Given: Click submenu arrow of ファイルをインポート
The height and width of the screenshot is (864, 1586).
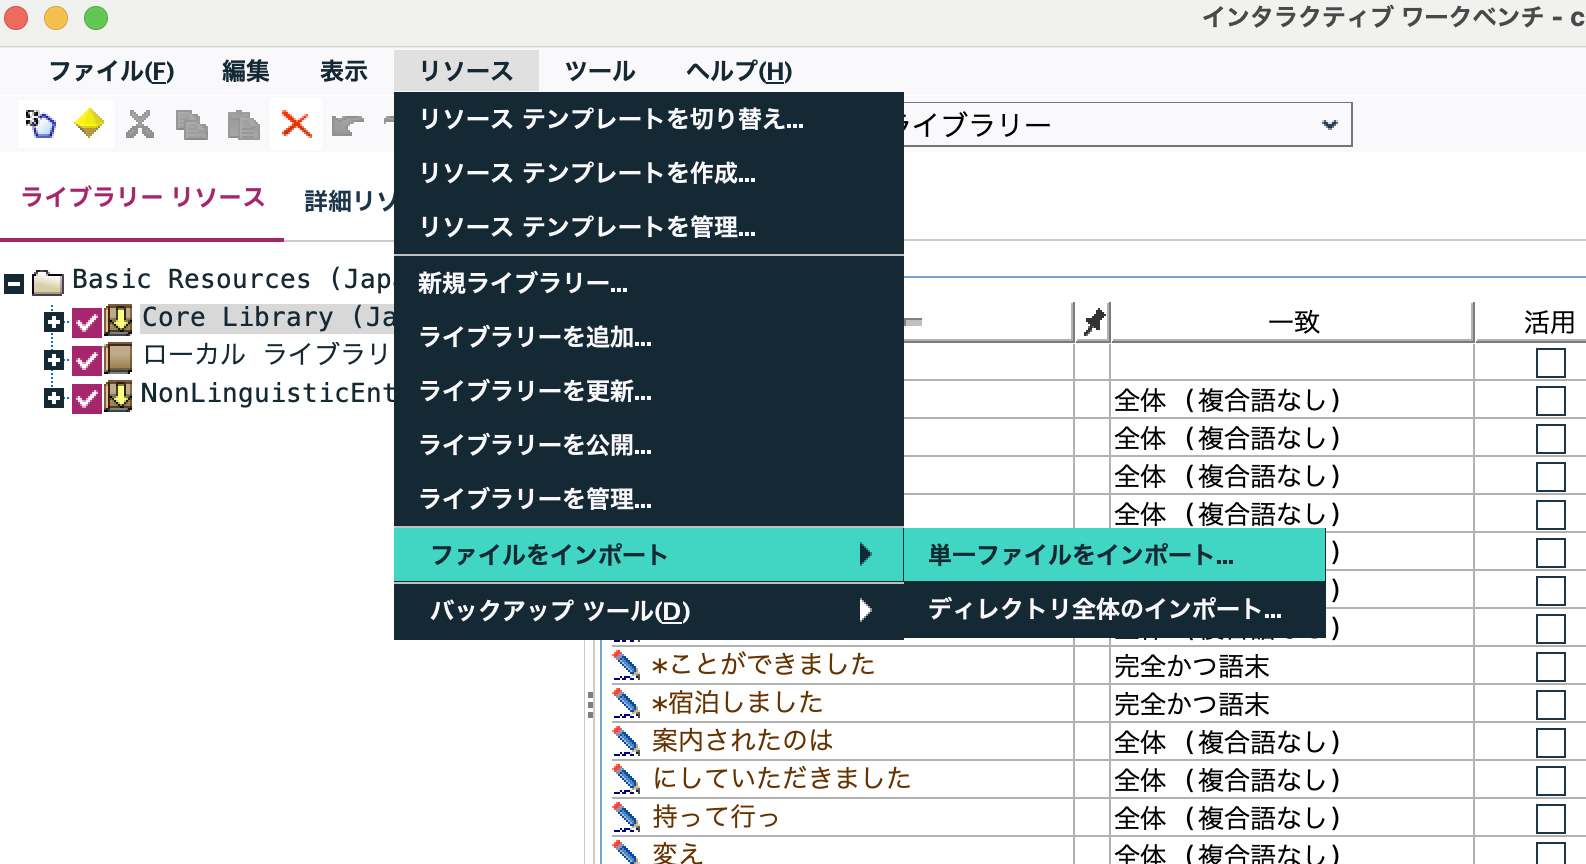Looking at the screenshot, I should coord(866,554).
